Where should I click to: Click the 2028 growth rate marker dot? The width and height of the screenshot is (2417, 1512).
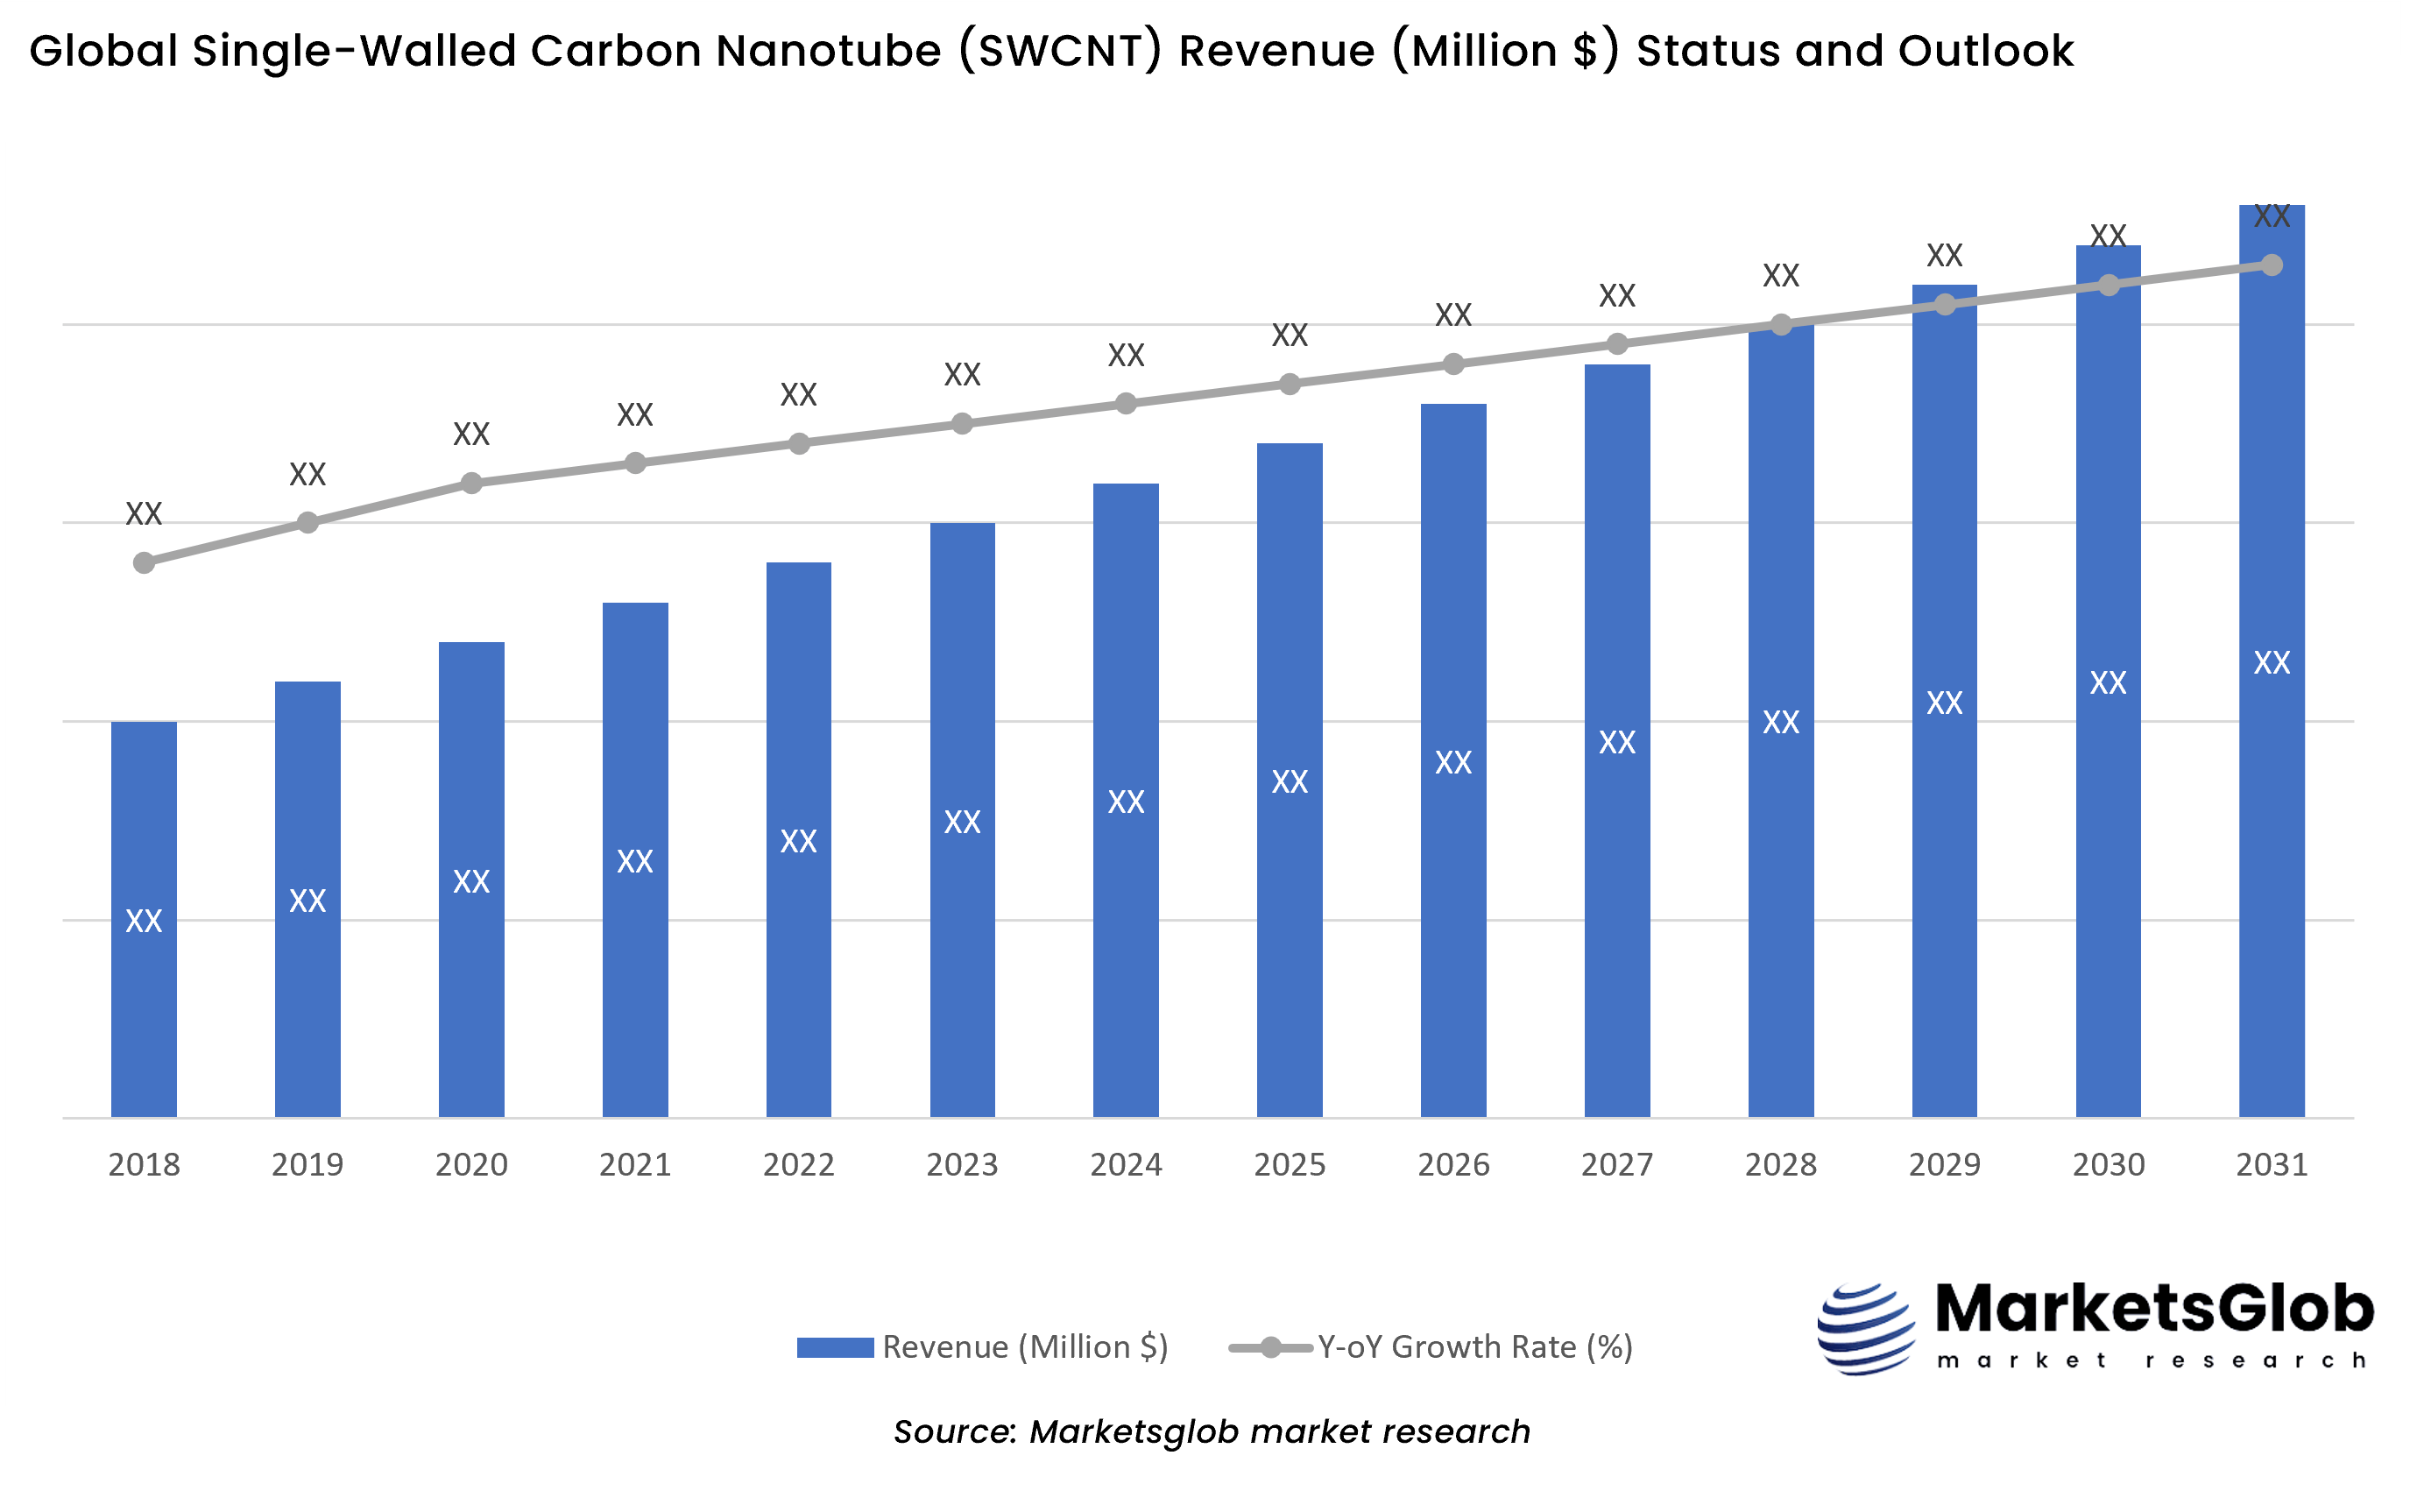[x=1780, y=322]
